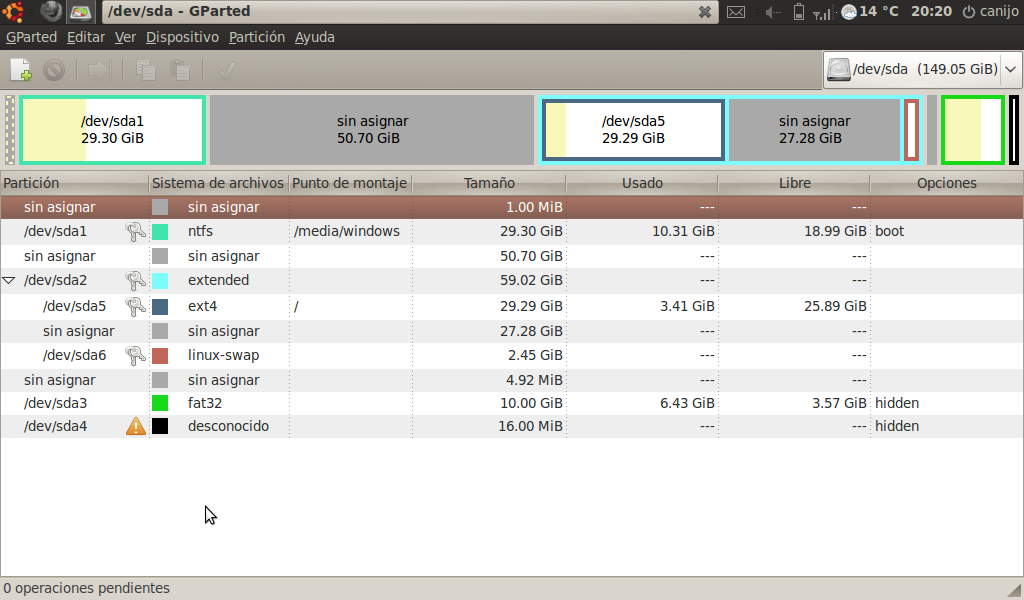Click the Delete partition toolbar icon
Screen dimensions: 1024x600
click(x=54, y=70)
